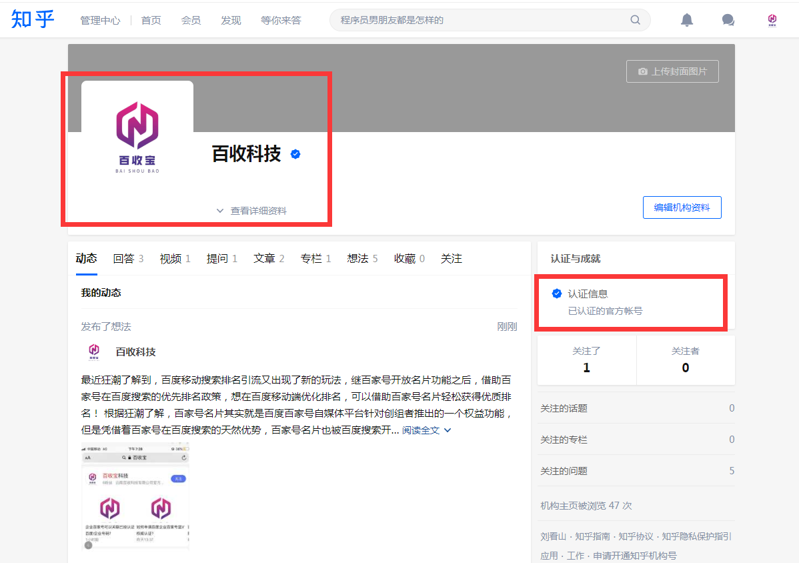Click the 编辑机构资料 button
Viewport: 799px width, 563px height.
[x=682, y=207]
